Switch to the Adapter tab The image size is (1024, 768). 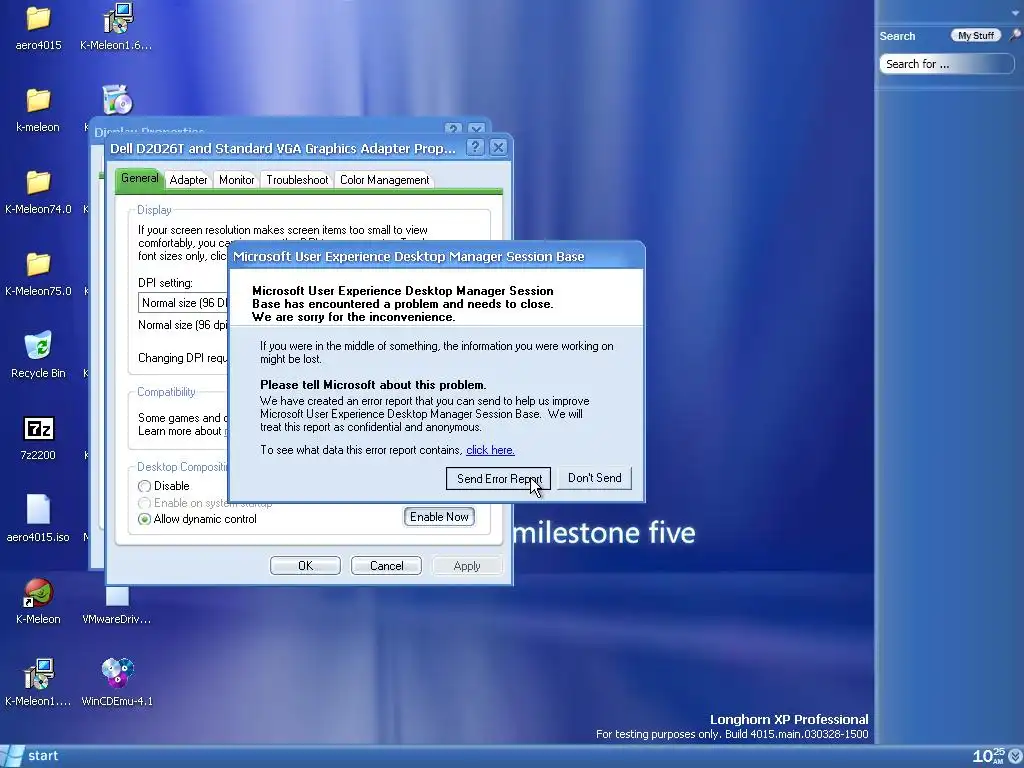pyautogui.click(x=188, y=180)
